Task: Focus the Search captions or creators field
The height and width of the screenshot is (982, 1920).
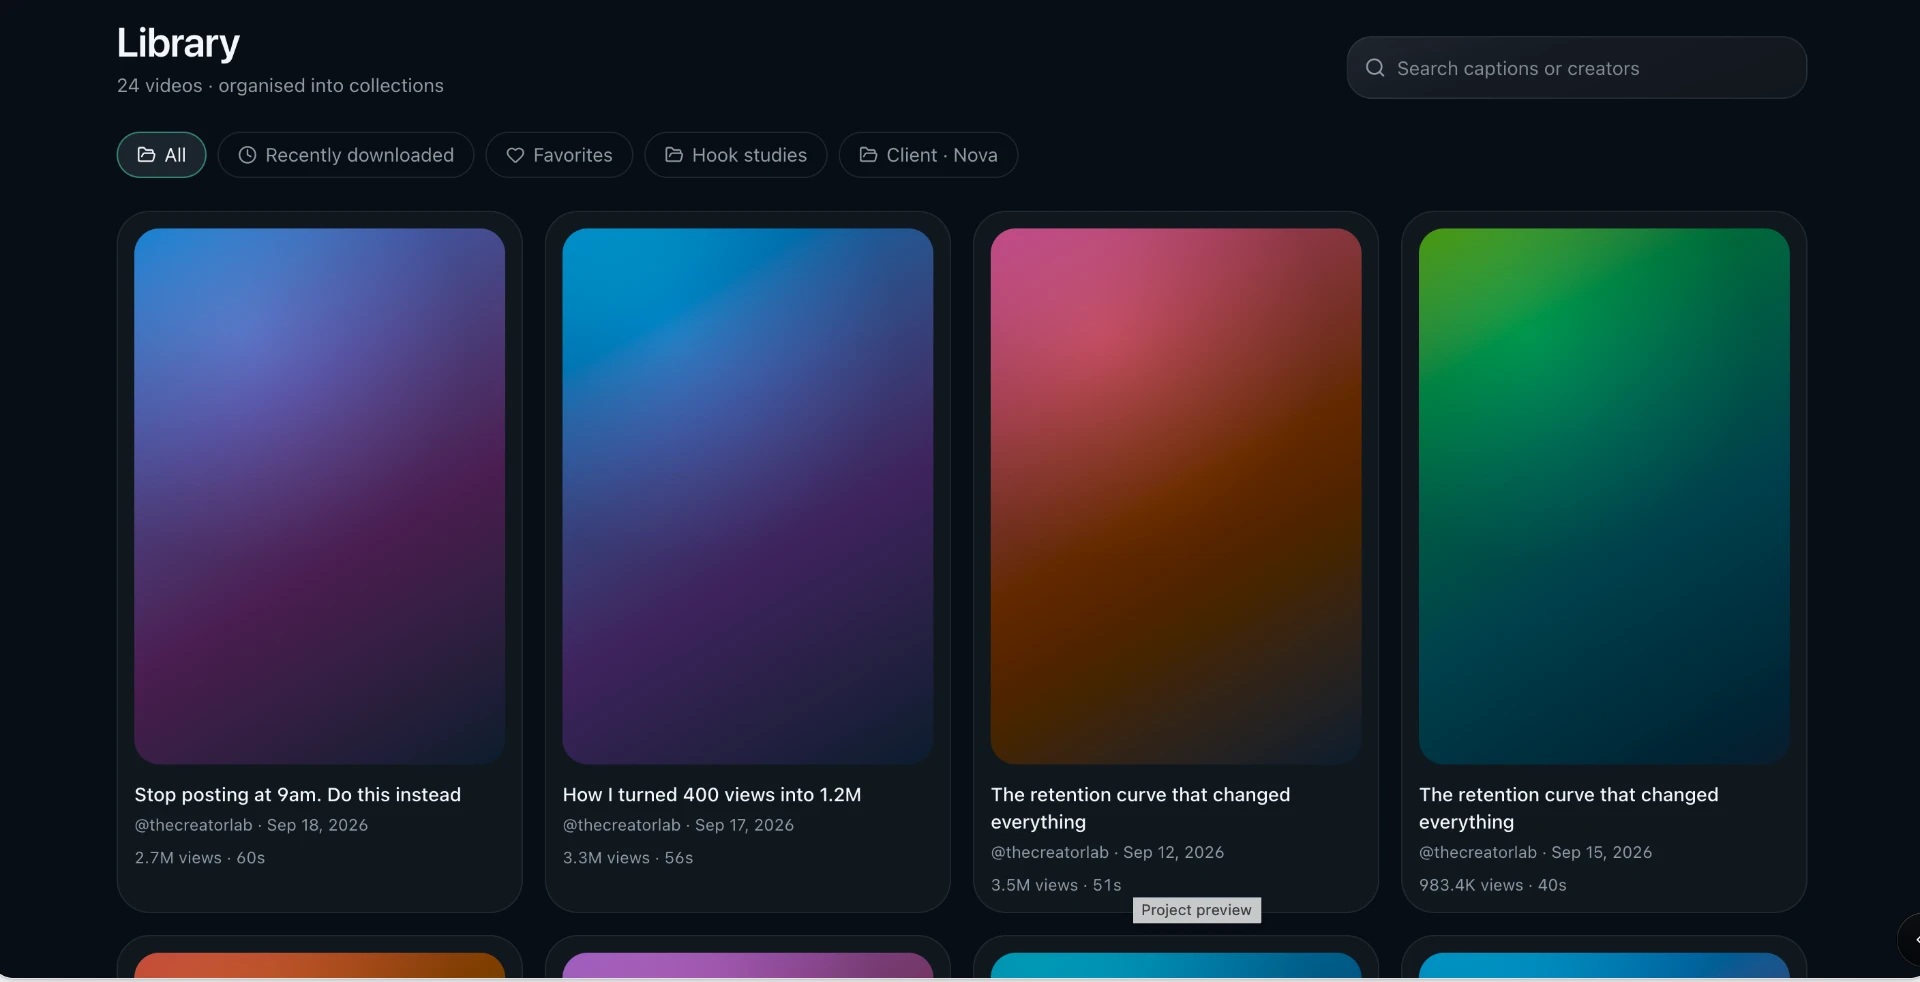Action: tap(1576, 68)
